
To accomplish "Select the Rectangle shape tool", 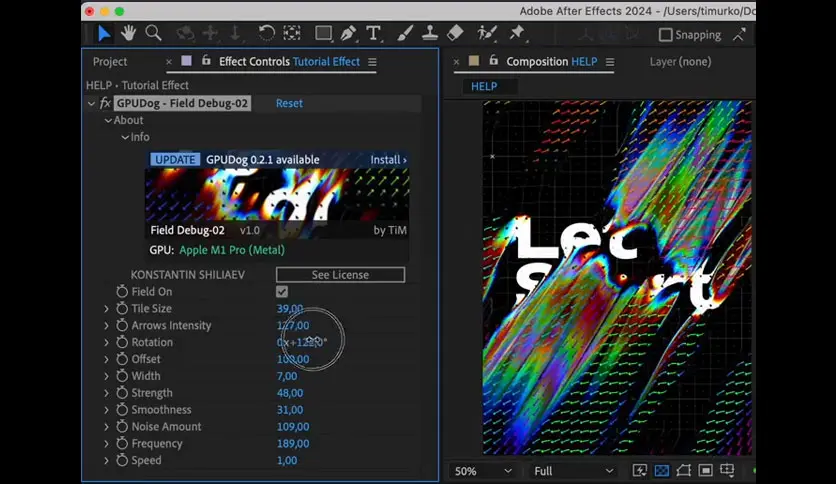I will (x=323, y=34).
